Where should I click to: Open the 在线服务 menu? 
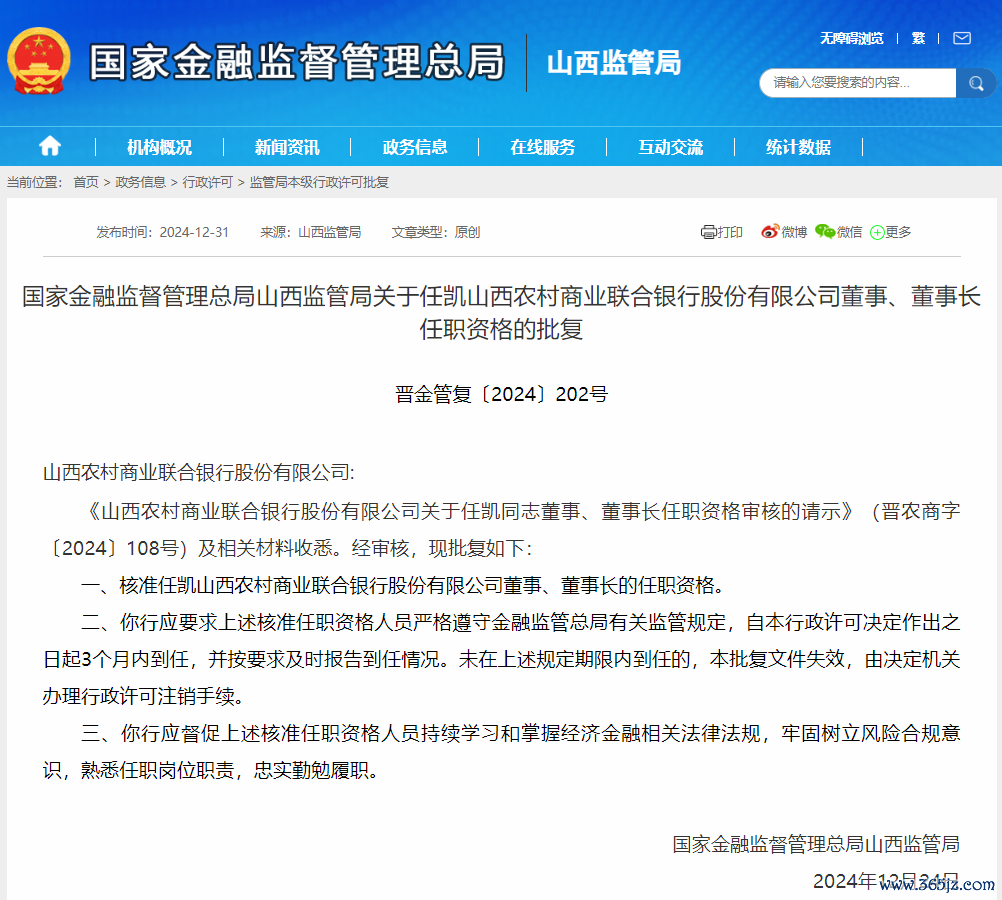tap(543, 147)
